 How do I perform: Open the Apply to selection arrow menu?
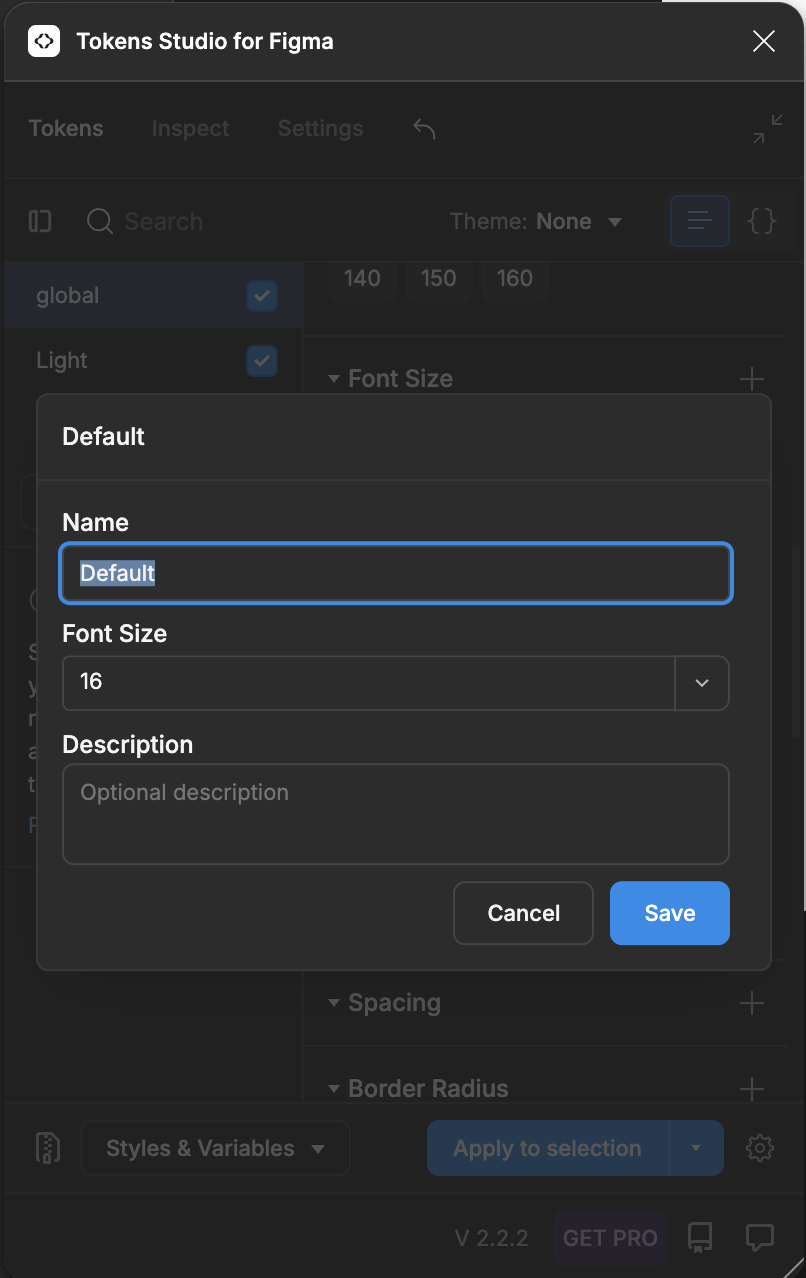click(x=696, y=1148)
